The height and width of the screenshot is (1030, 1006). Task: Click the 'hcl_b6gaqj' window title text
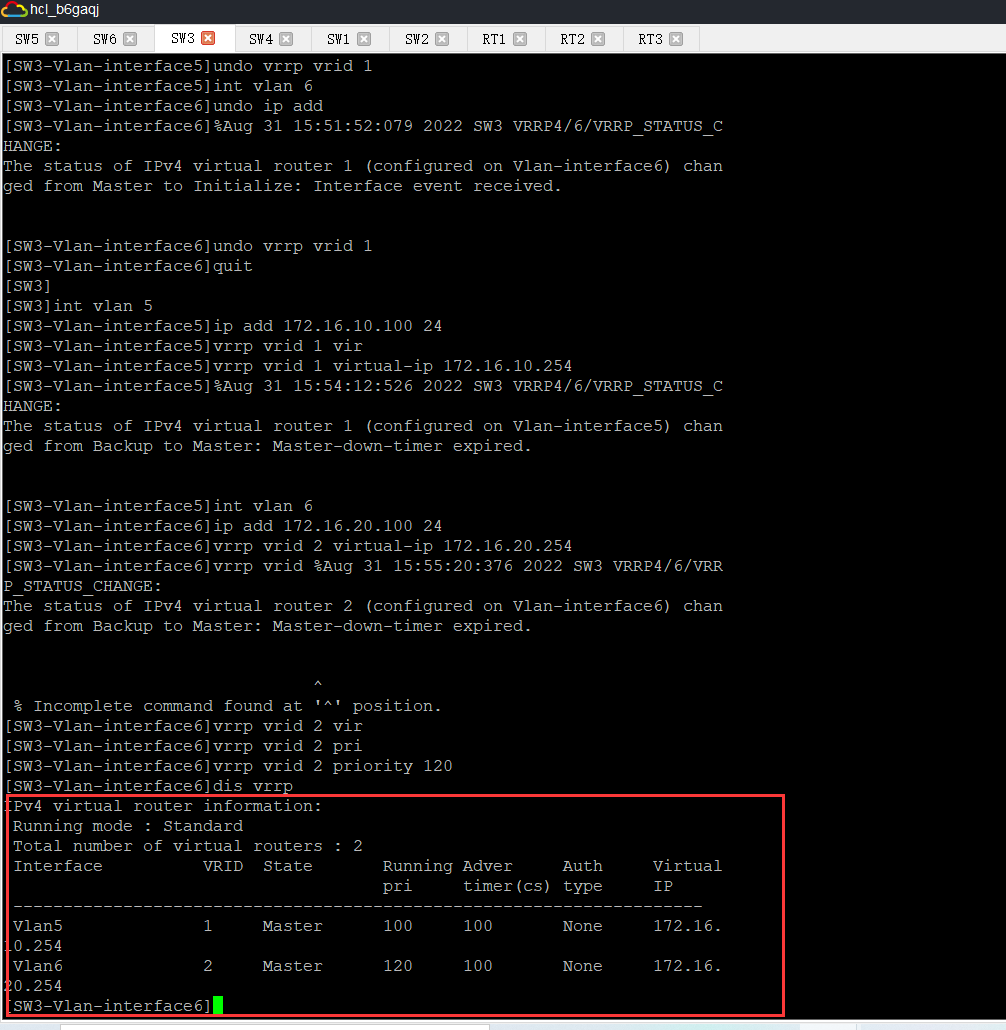[64, 10]
